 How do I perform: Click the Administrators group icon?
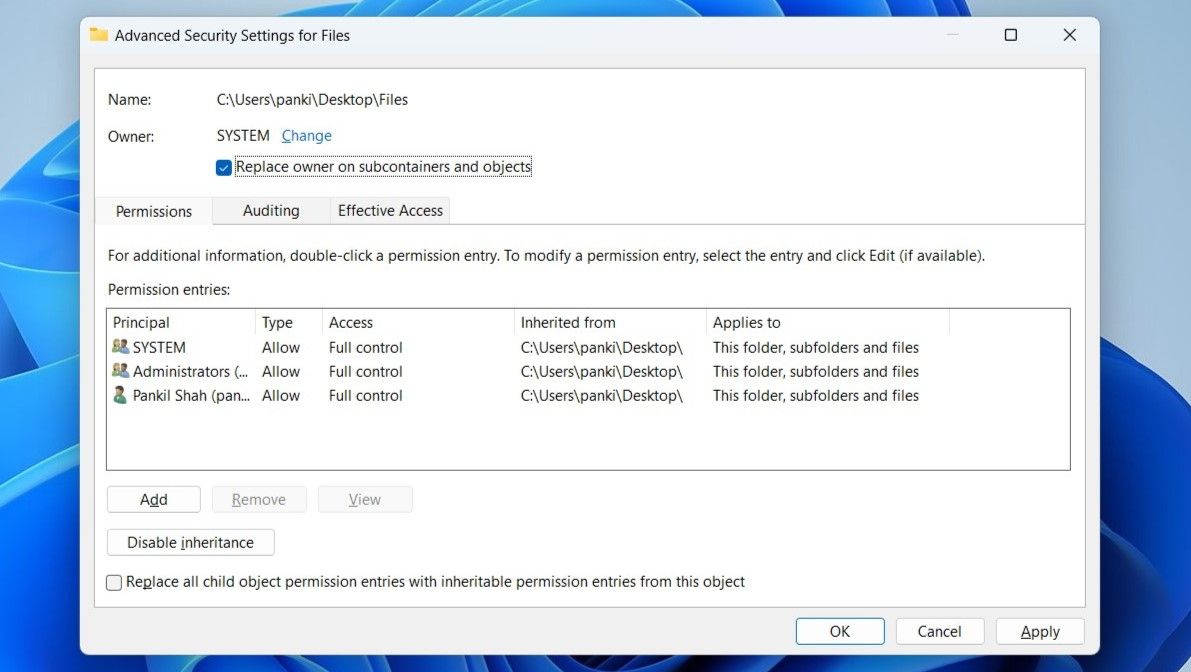pos(121,371)
